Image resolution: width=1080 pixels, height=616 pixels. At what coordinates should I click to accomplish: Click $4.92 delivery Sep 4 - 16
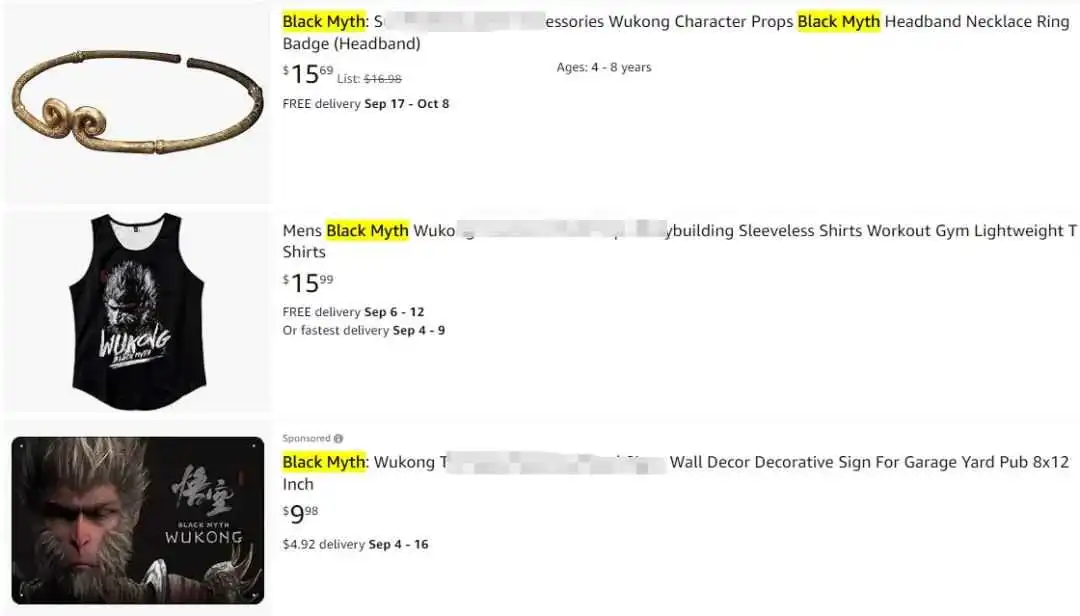click(x=355, y=544)
